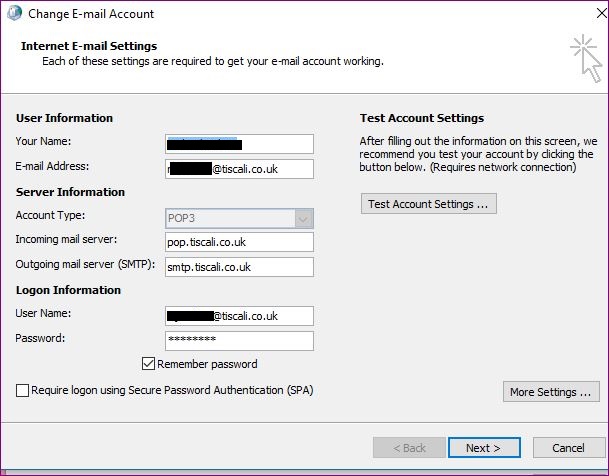609x476 pixels.
Task: Select the E-mail Address input field
Action: (x=239, y=169)
